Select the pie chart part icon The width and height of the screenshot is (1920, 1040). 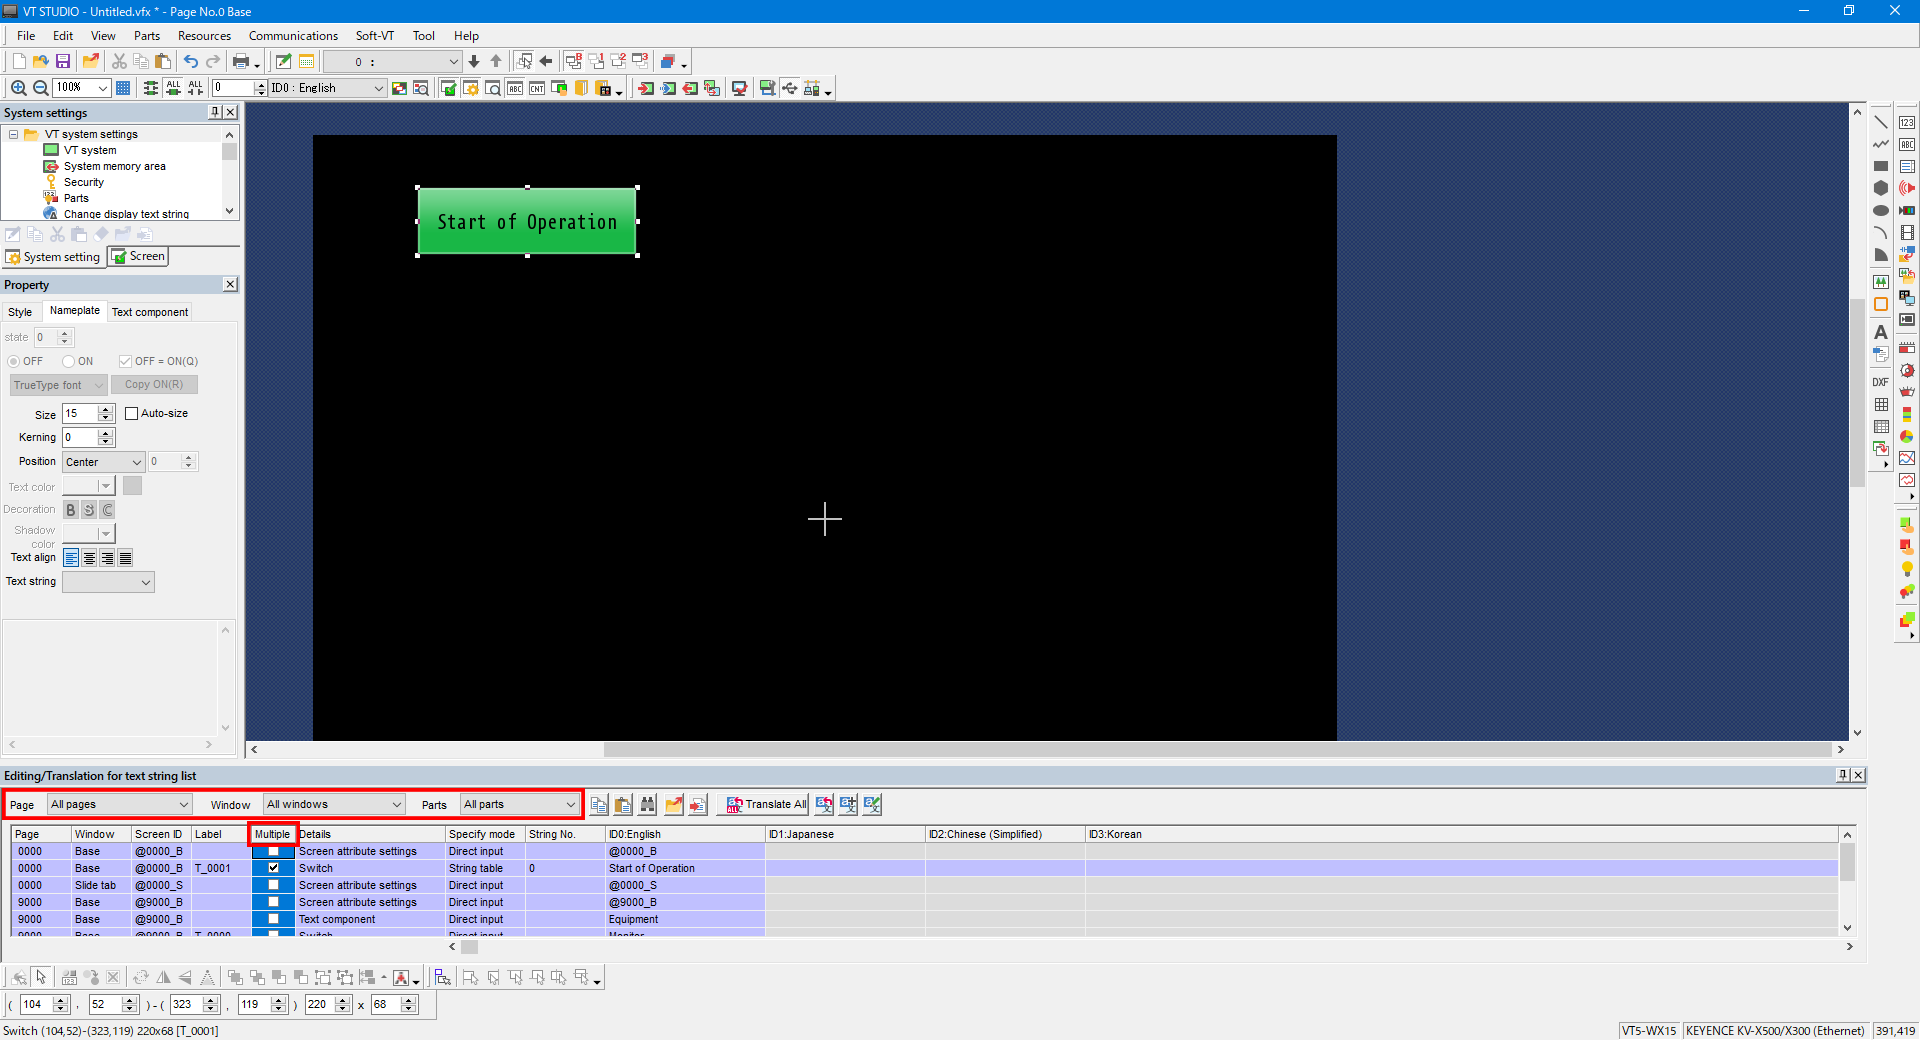1907,436
